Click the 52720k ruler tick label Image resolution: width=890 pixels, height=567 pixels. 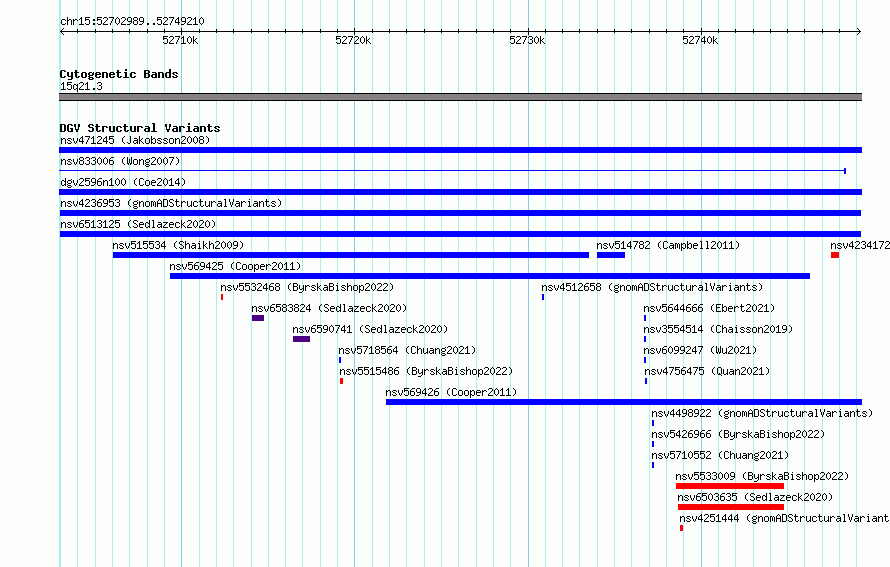[x=353, y=40]
